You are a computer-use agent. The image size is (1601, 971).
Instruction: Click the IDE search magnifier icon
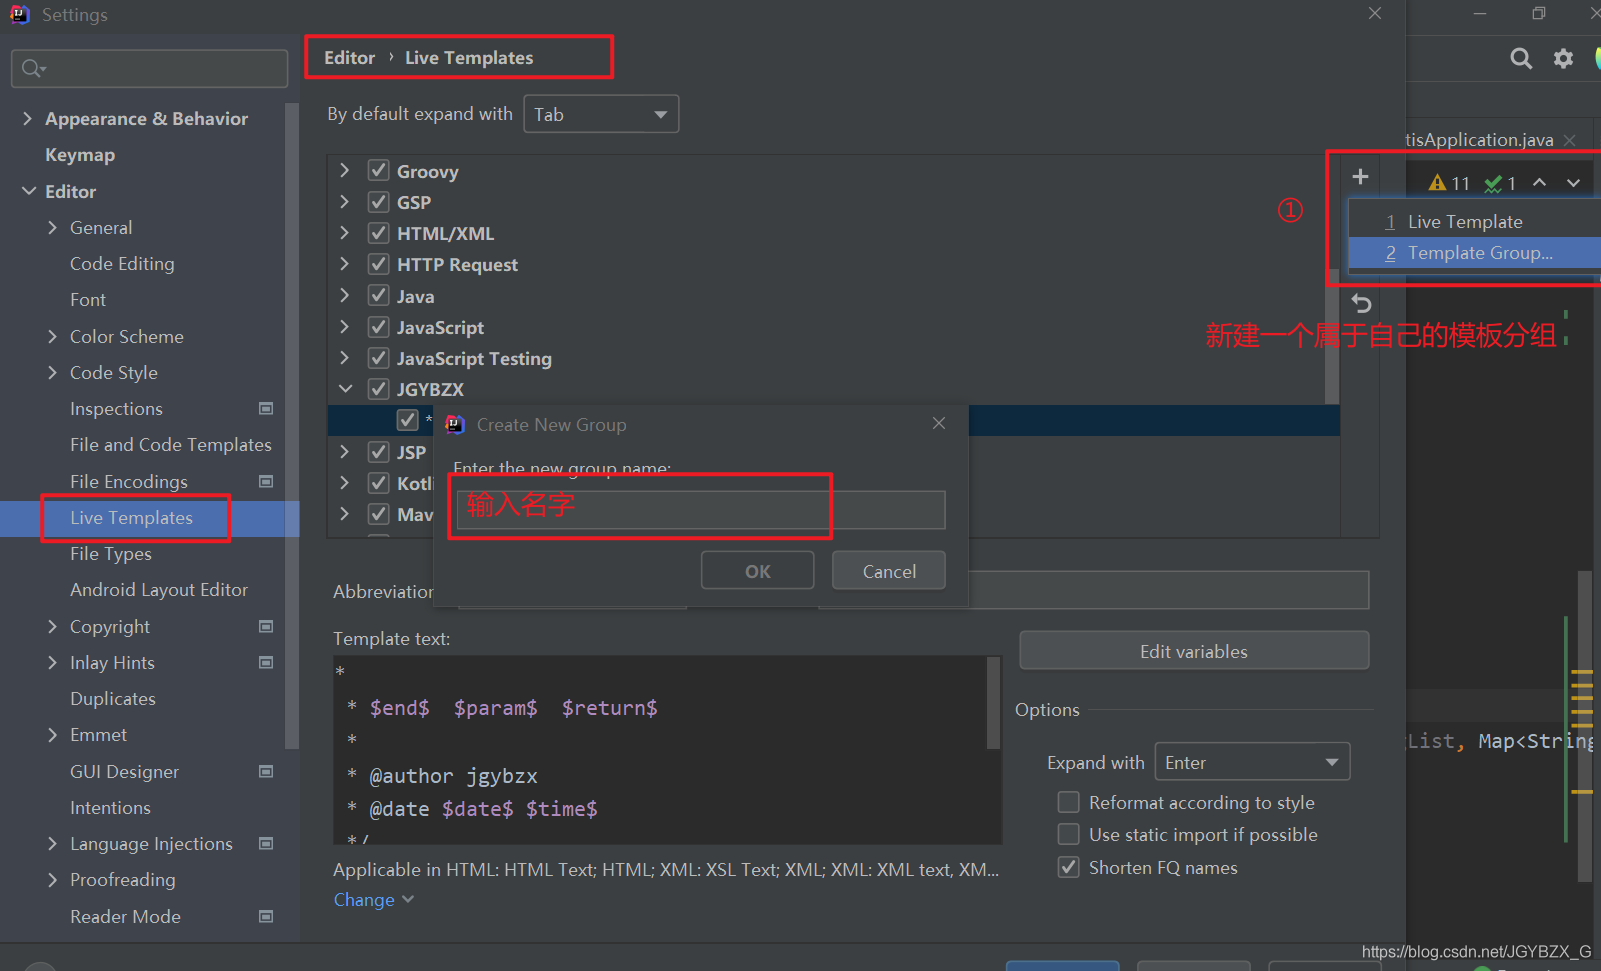point(1521,58)
